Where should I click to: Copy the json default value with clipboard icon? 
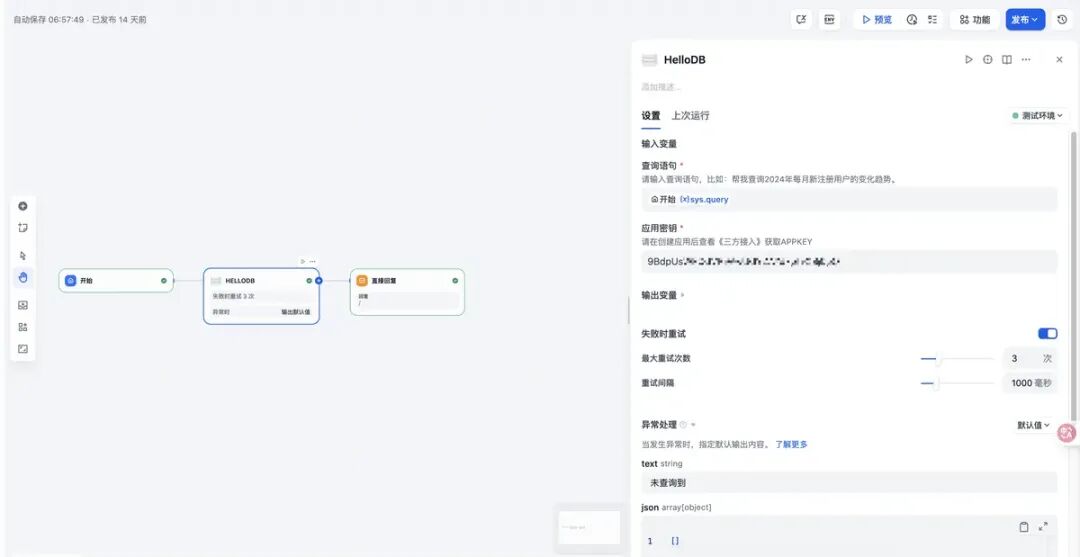click(x=1024, y=527)
